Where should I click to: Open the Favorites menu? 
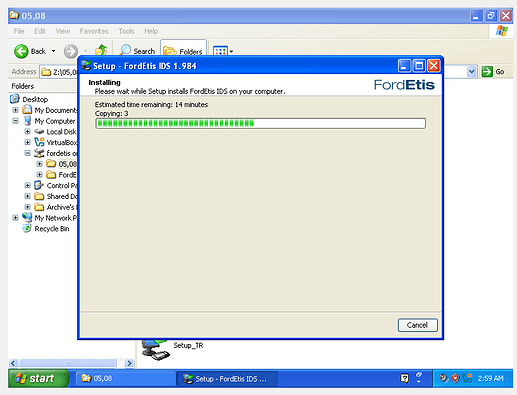94,31
